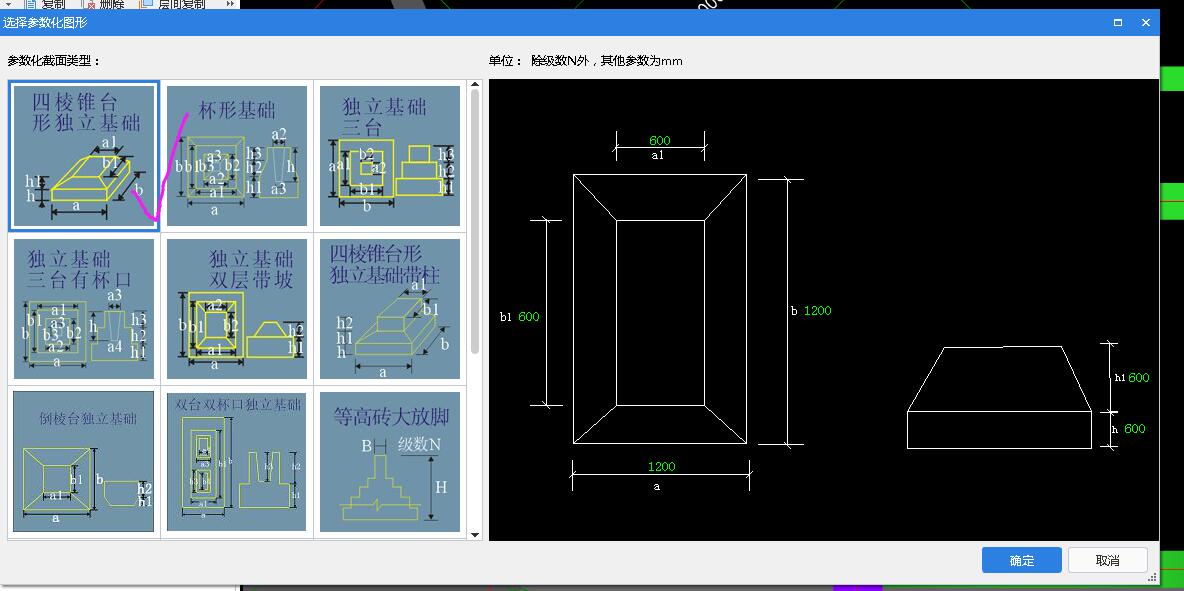Click 层间复制 in background toolbar

(173, 5)
